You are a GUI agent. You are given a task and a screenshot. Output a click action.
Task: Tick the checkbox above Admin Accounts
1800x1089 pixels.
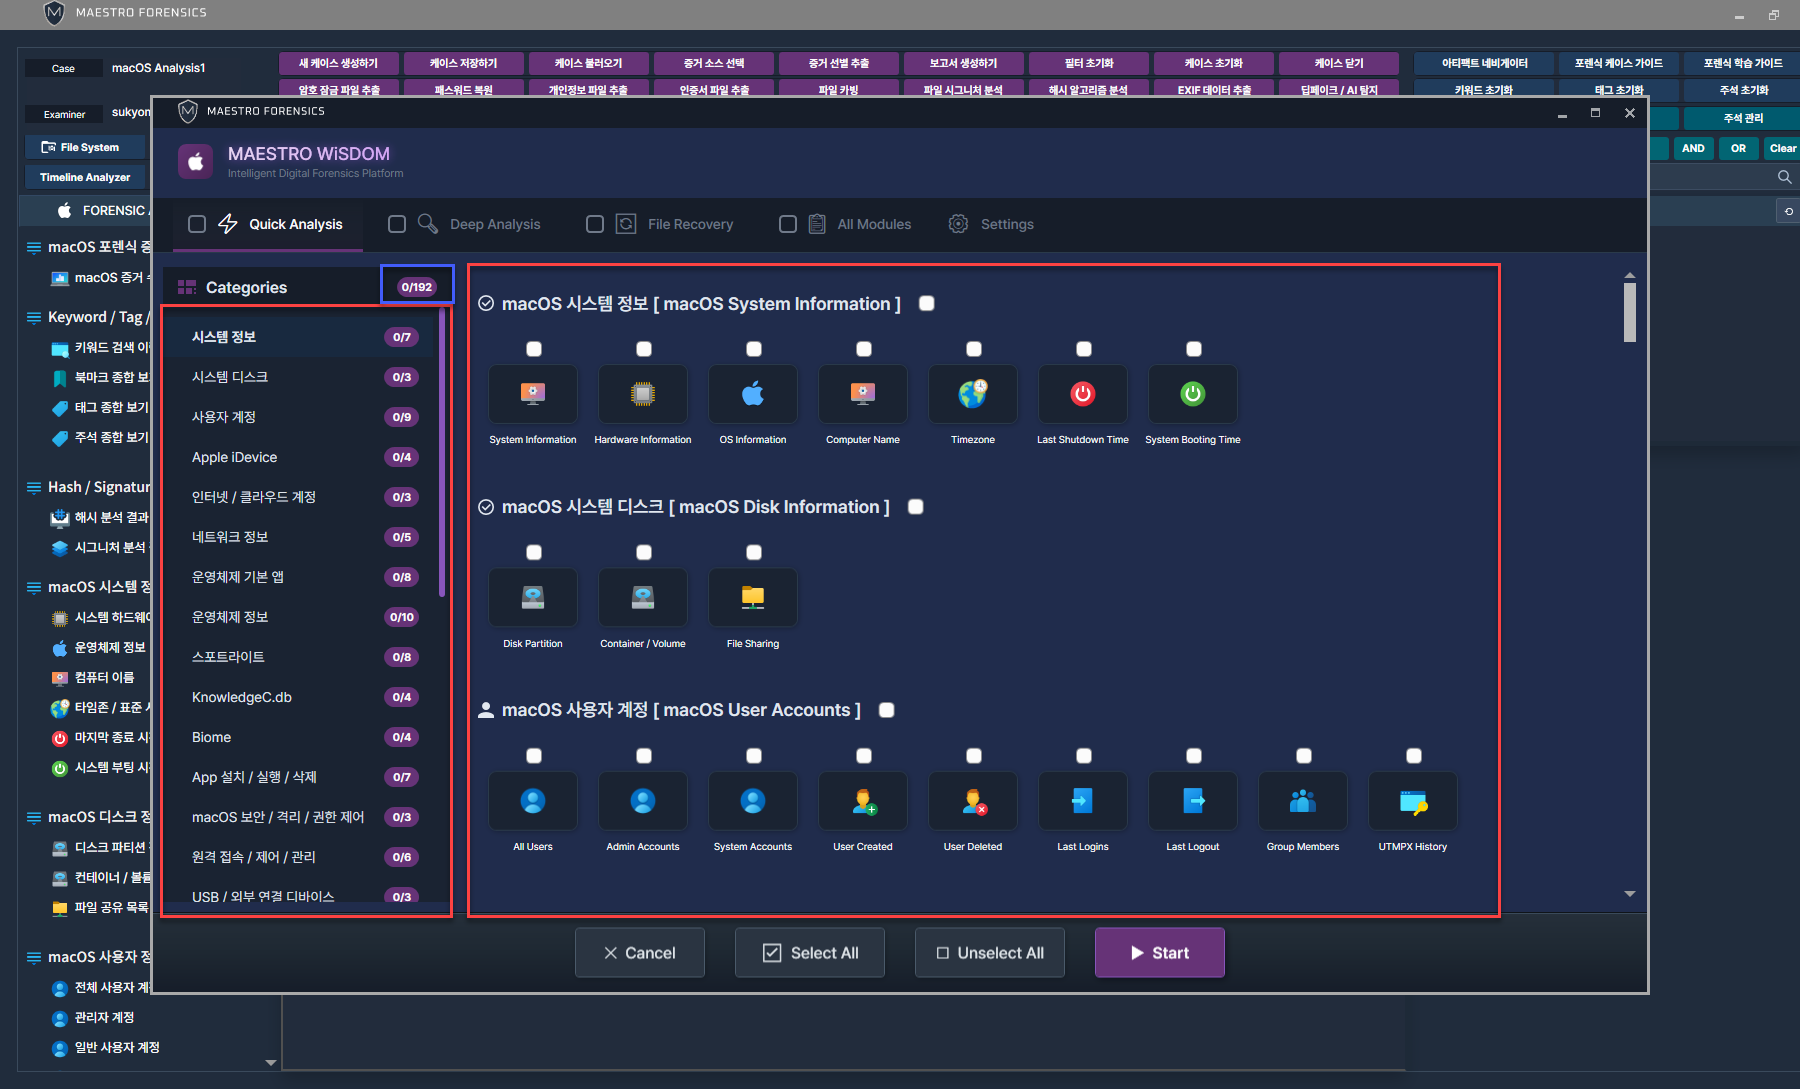(644, 756)
